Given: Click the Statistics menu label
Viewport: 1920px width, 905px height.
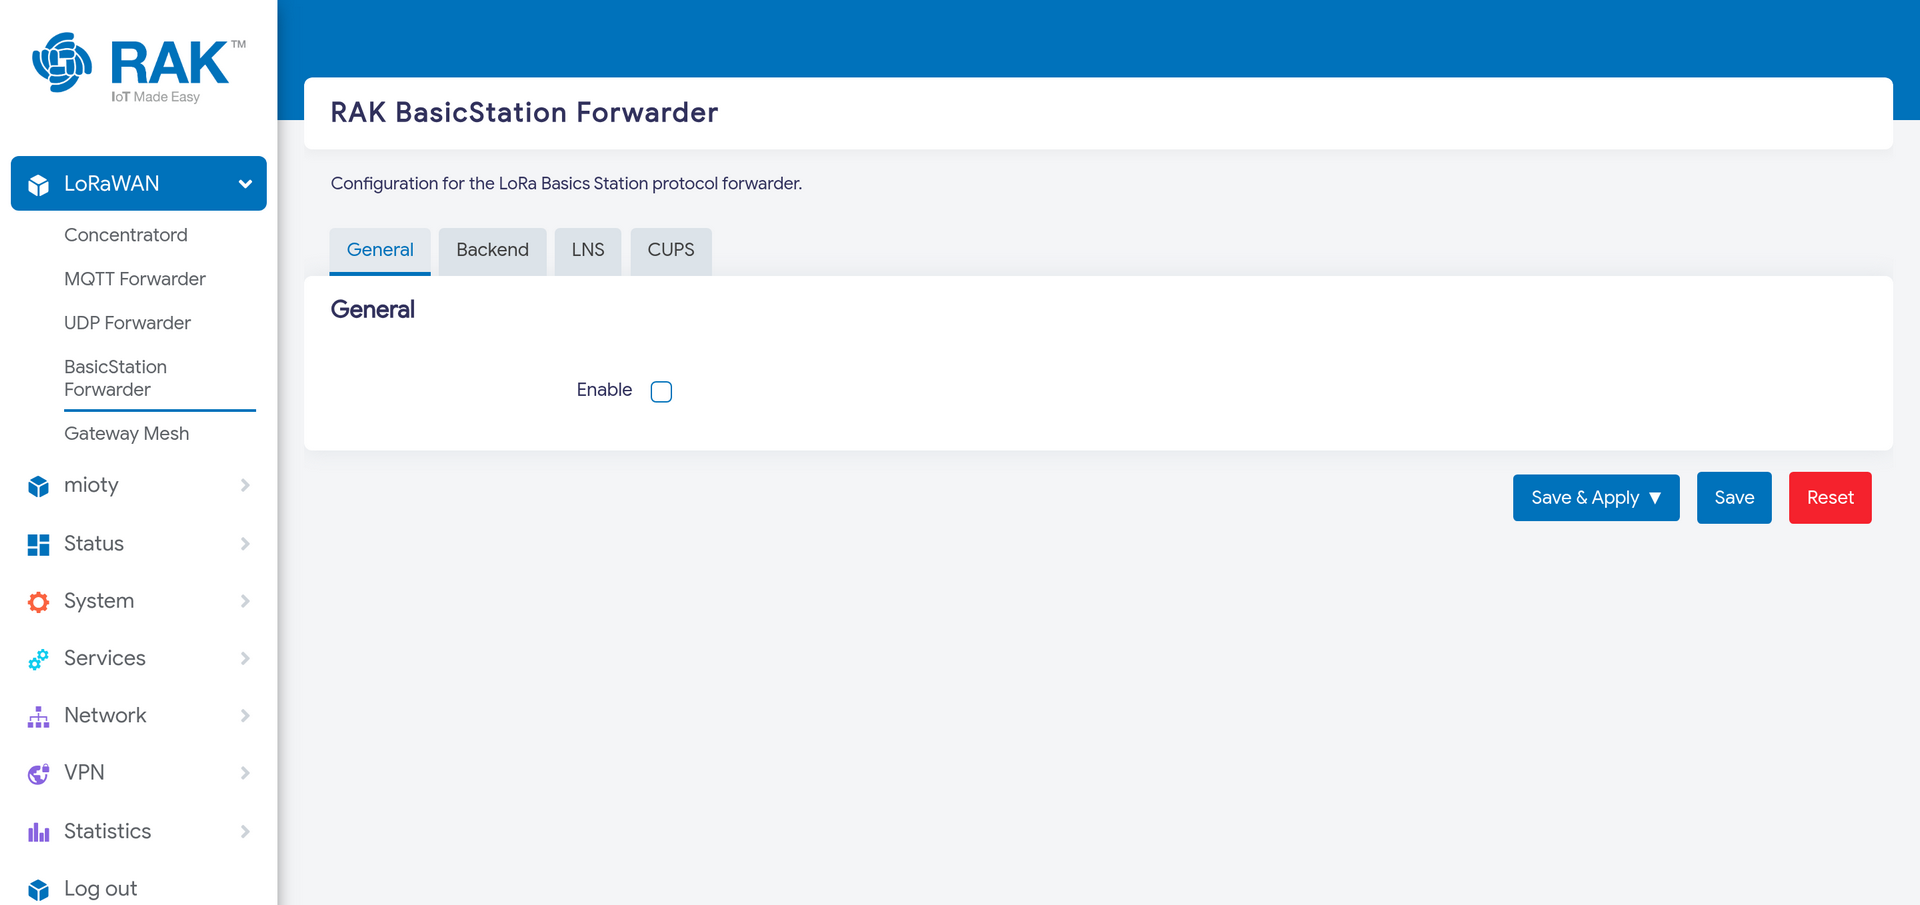Looking at the screenshot, I should click(108, 831).
